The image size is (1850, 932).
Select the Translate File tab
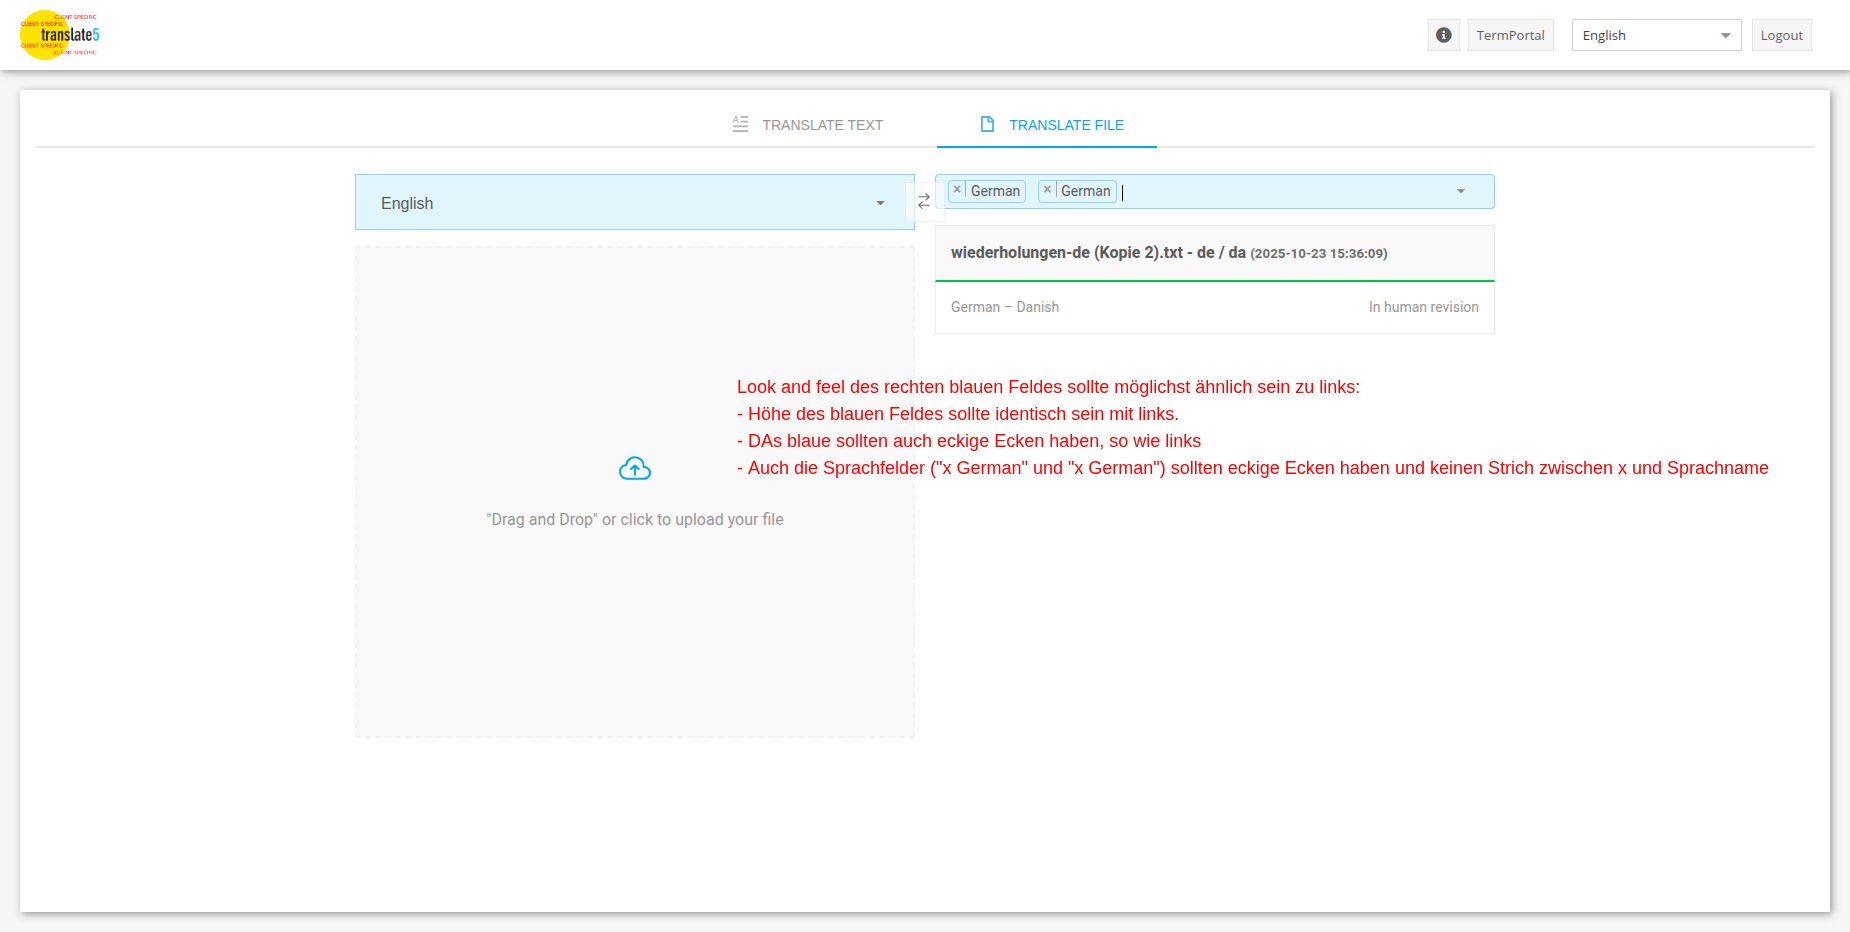coord(1066,125)
